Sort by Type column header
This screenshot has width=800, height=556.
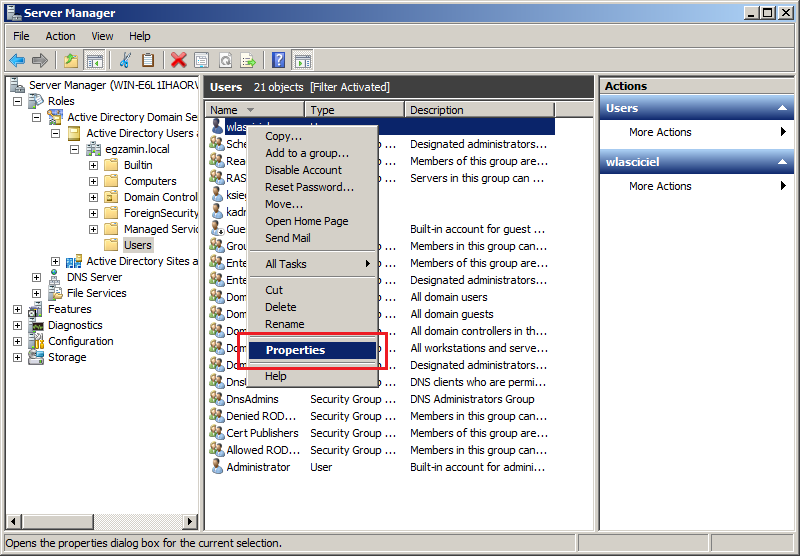coord(354,110)
